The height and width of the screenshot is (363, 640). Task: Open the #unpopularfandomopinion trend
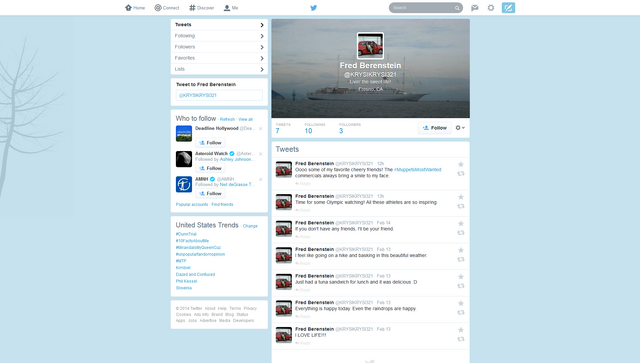click(x=200, y=254)
